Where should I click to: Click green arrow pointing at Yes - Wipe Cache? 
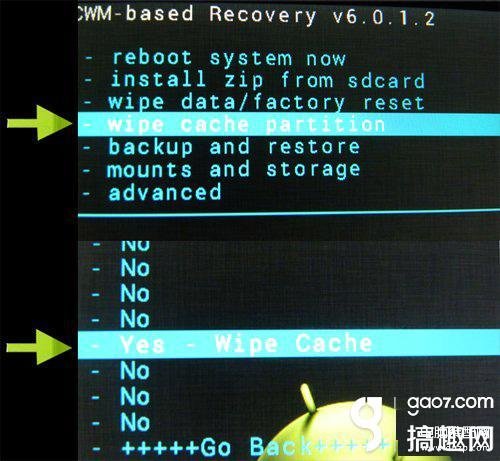(x=39, y=347)
